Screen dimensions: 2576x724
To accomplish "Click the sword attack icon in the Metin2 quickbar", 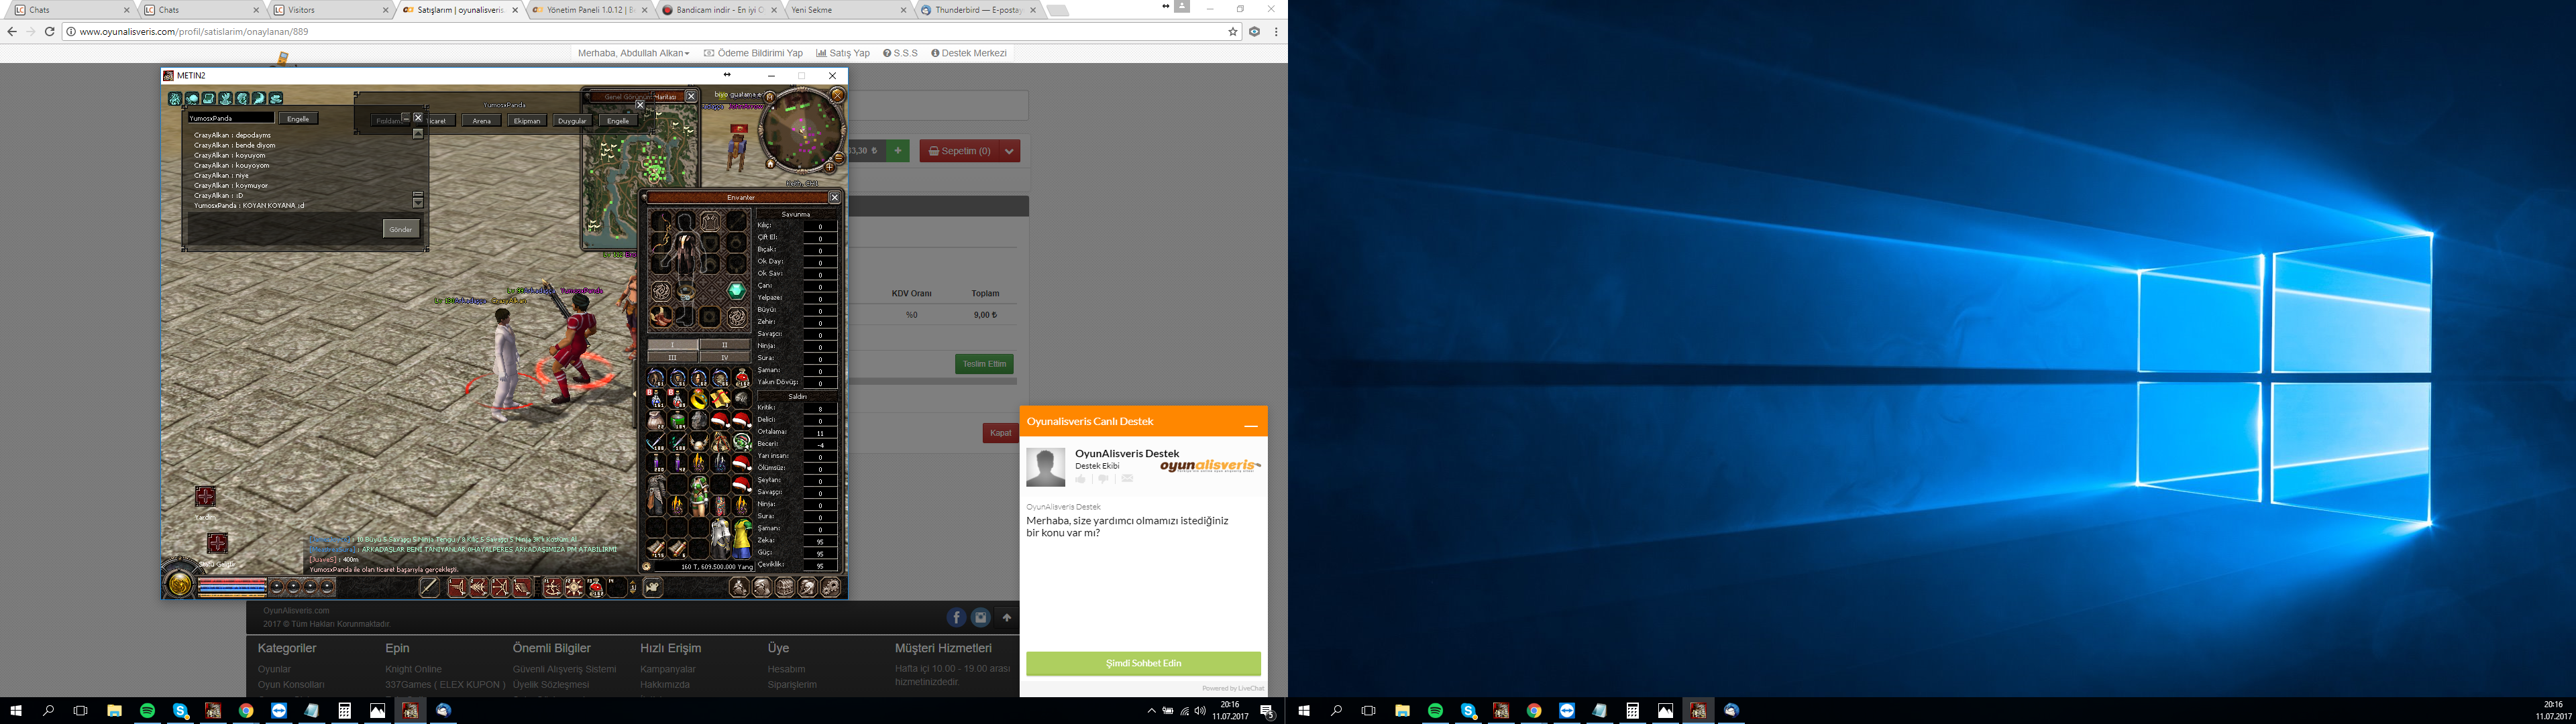I will [430, 587].
